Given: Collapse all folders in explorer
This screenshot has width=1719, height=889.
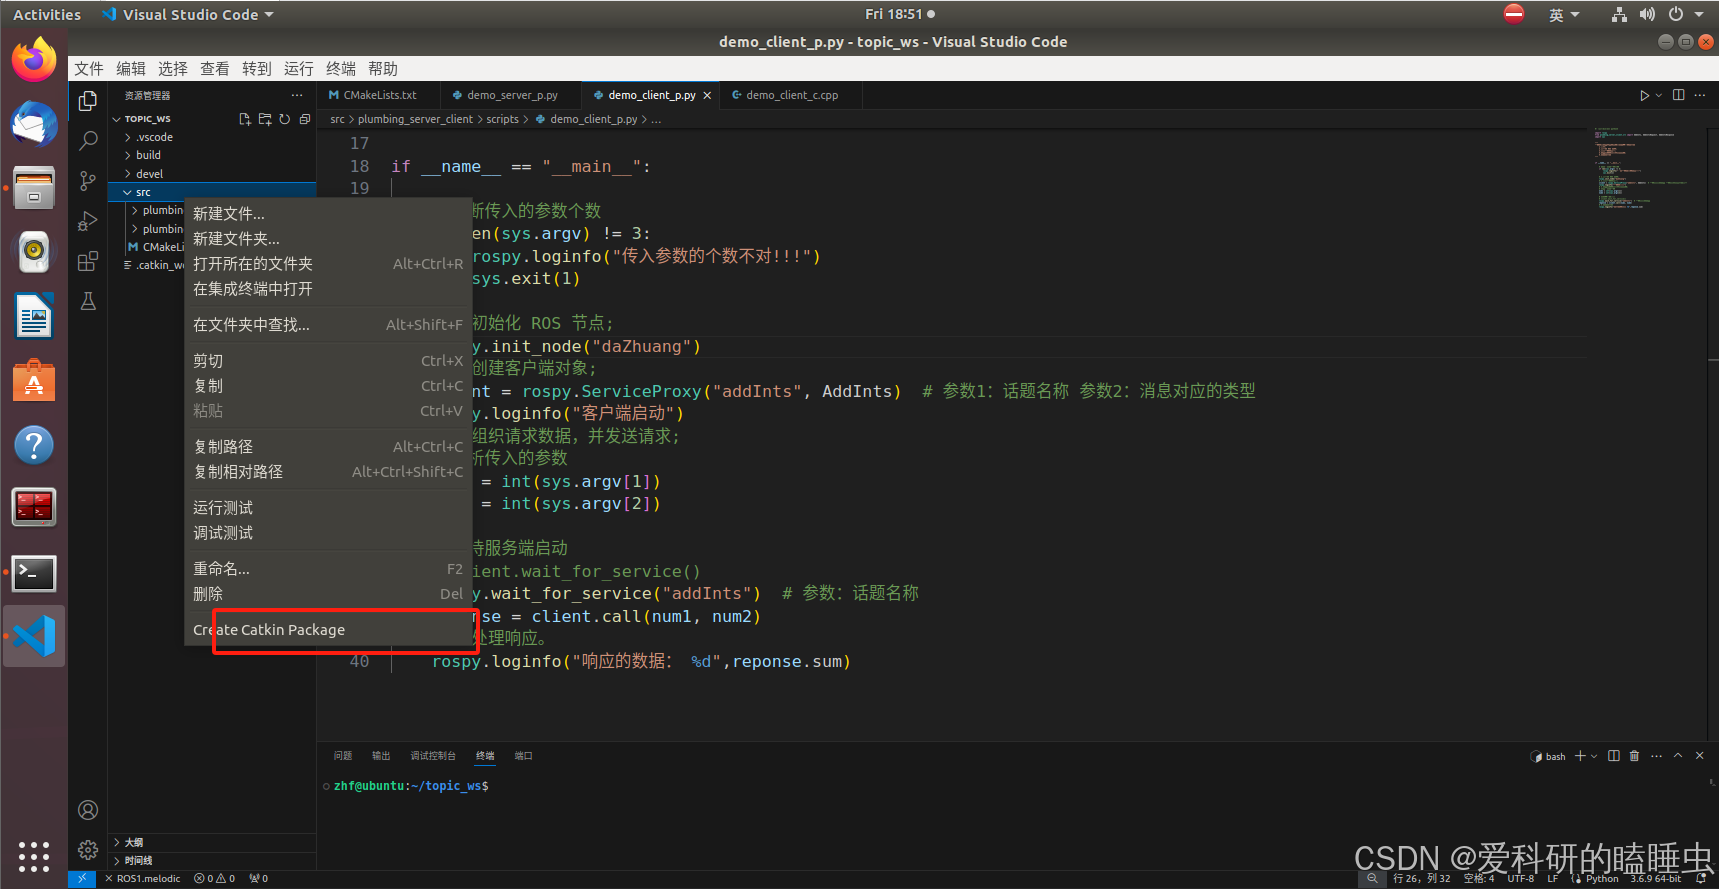Looking at the screenshot, I should pyautogui.click(x=305, y=119).
